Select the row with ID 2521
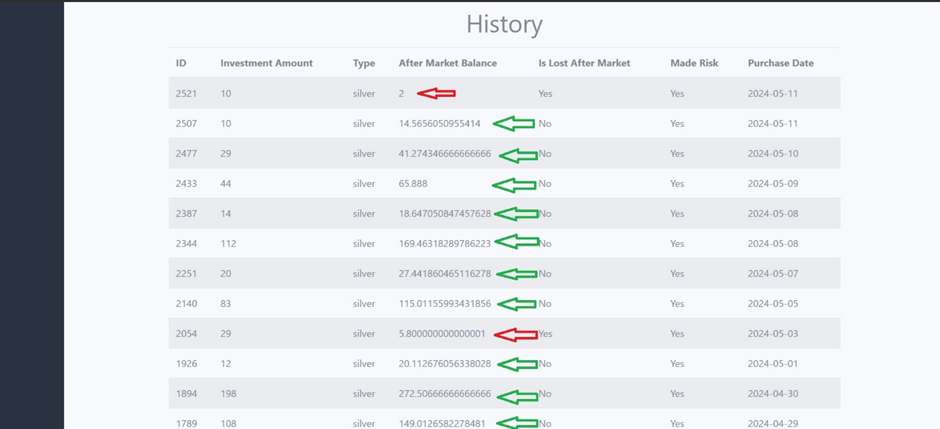The image size is (940, 429). coord(186,93)
